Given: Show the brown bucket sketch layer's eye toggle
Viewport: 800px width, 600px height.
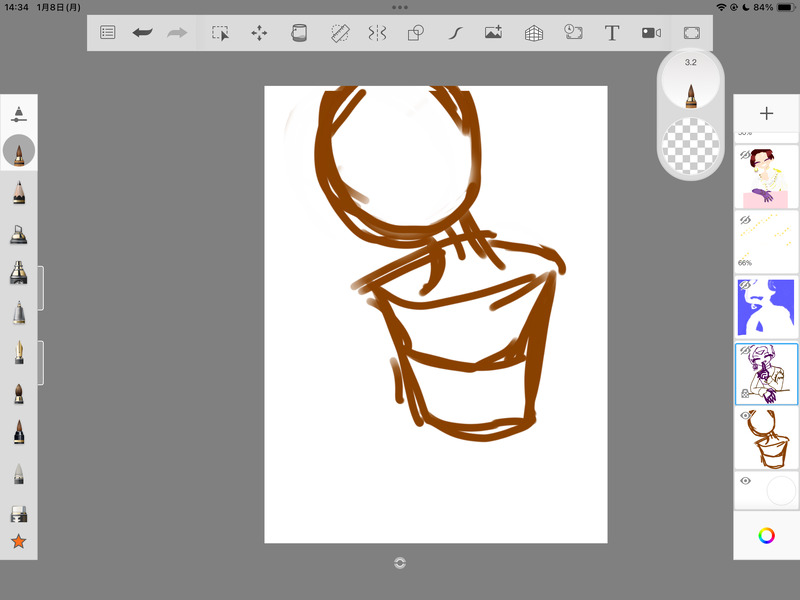Looking at the screenshot, I should [745, 416].
